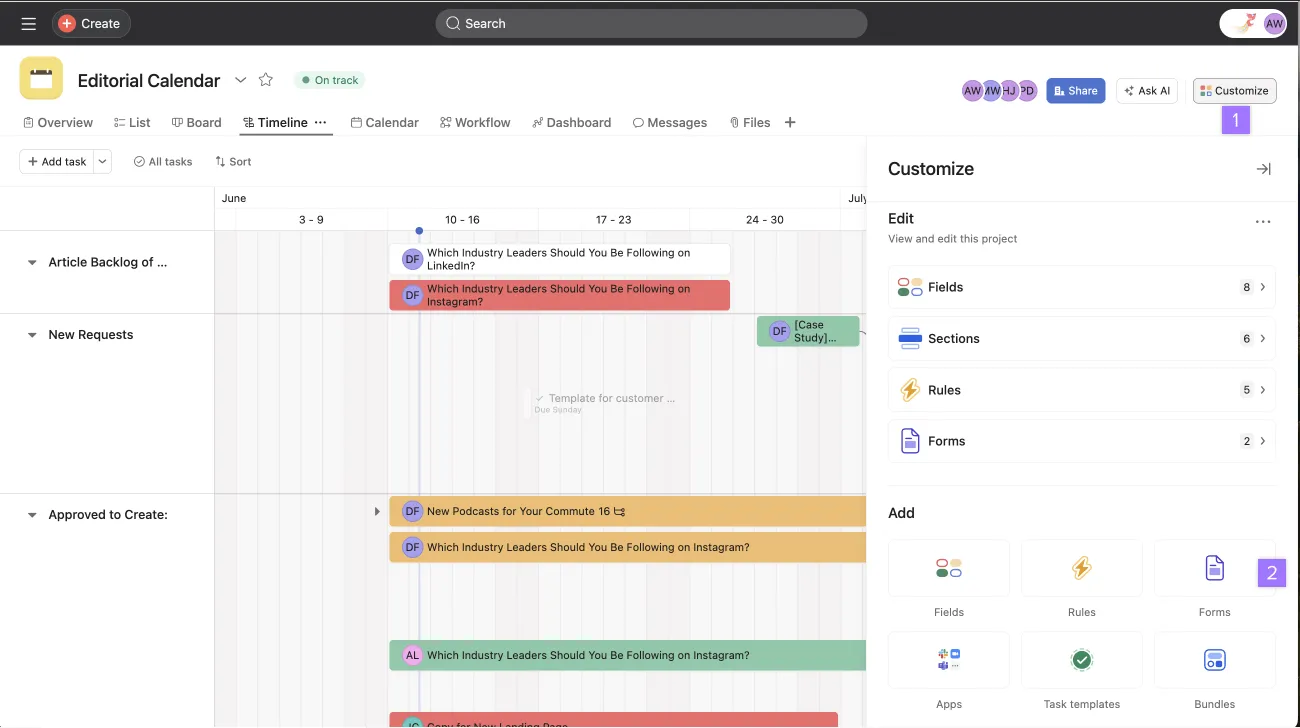Click the Share button
Screen dimensions: 1300x728
tap(1075, 90)
